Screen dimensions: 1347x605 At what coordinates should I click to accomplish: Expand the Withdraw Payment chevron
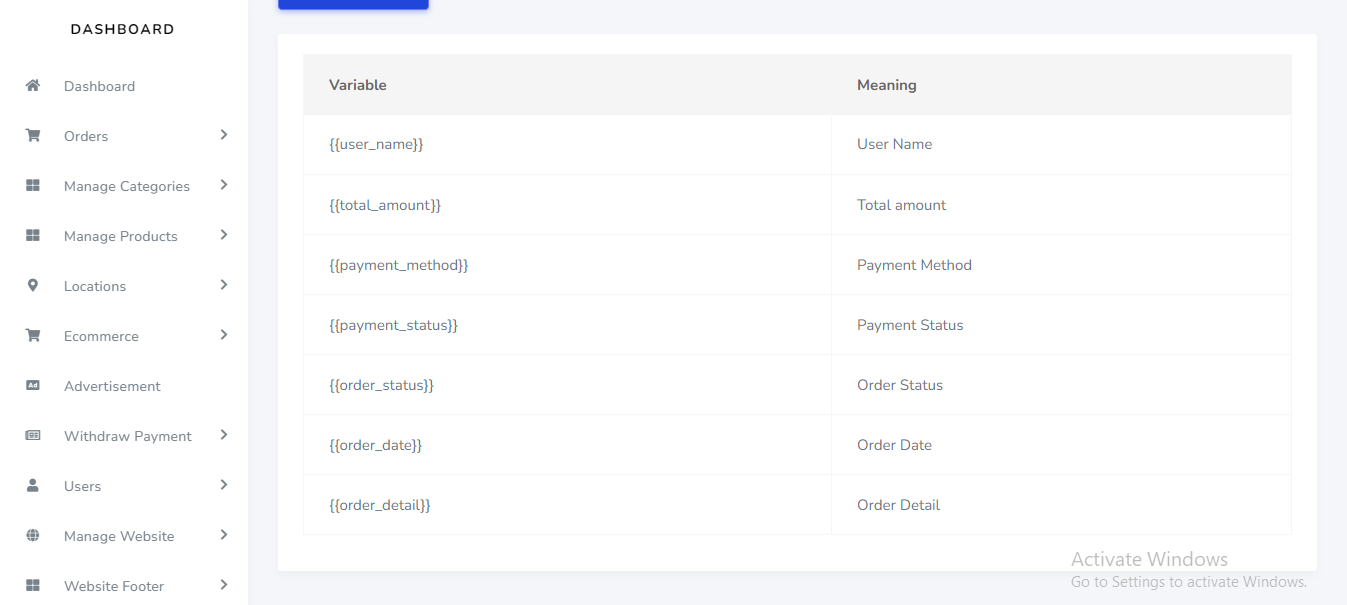[224, 435]
